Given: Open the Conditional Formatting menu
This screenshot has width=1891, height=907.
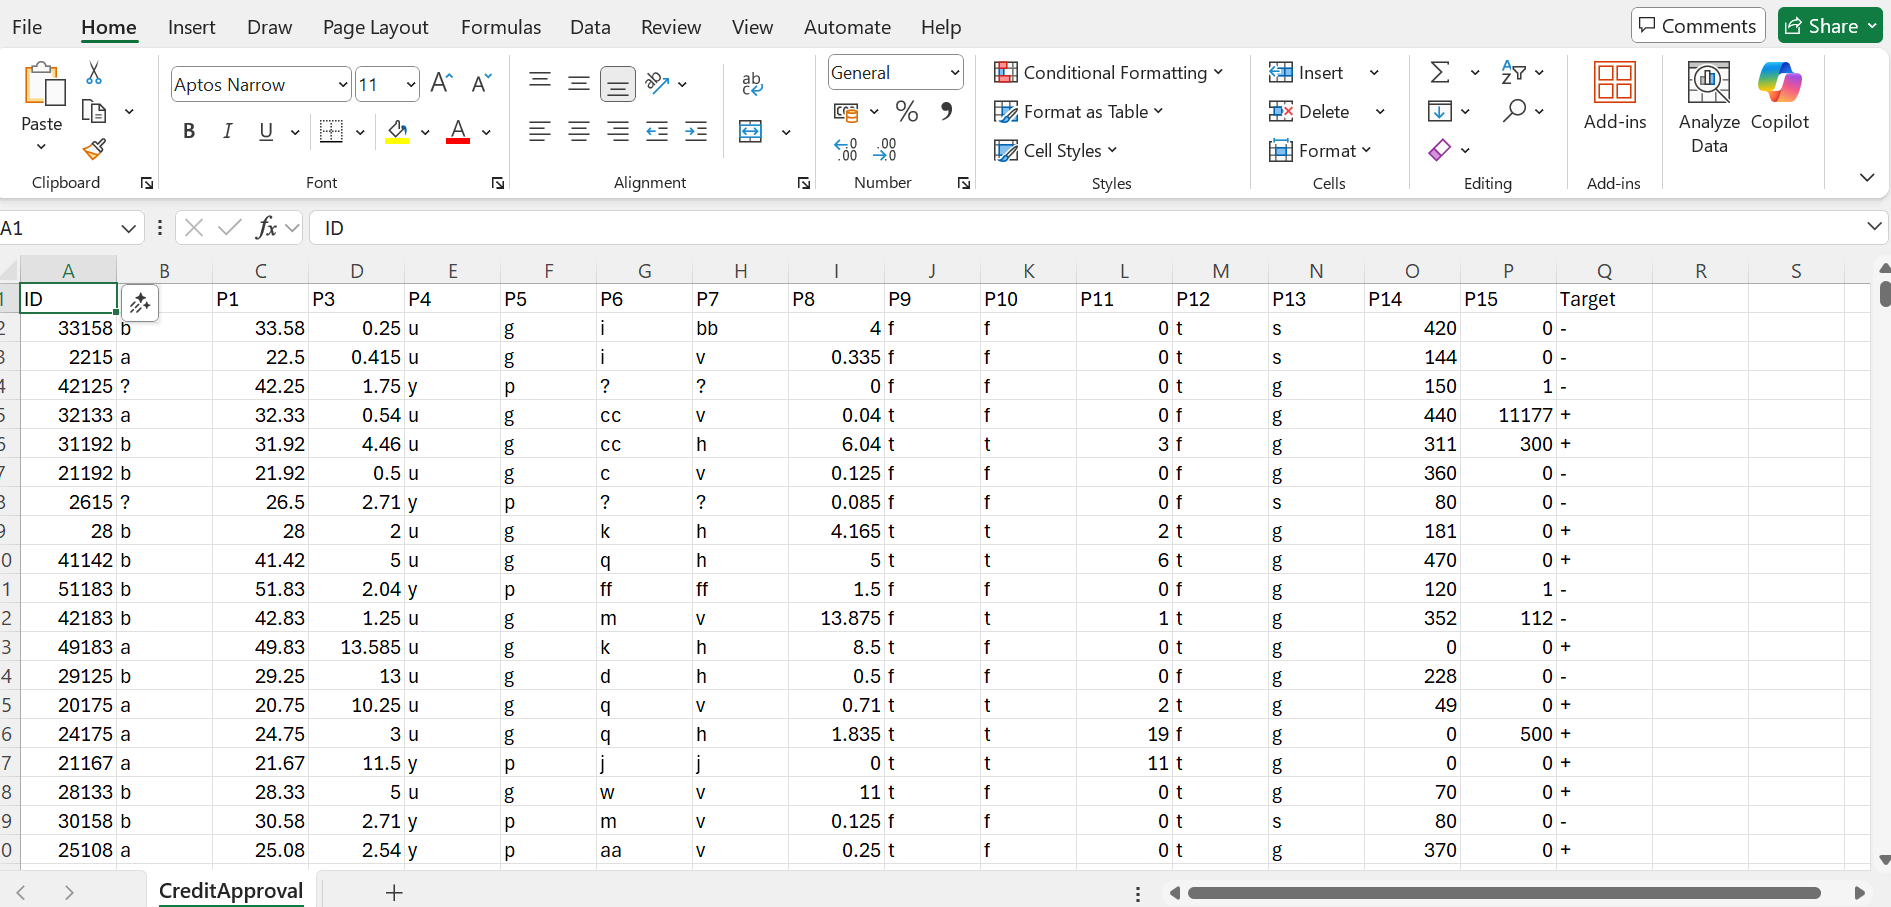Looking at the screenshot, I should pos(1108,72).
